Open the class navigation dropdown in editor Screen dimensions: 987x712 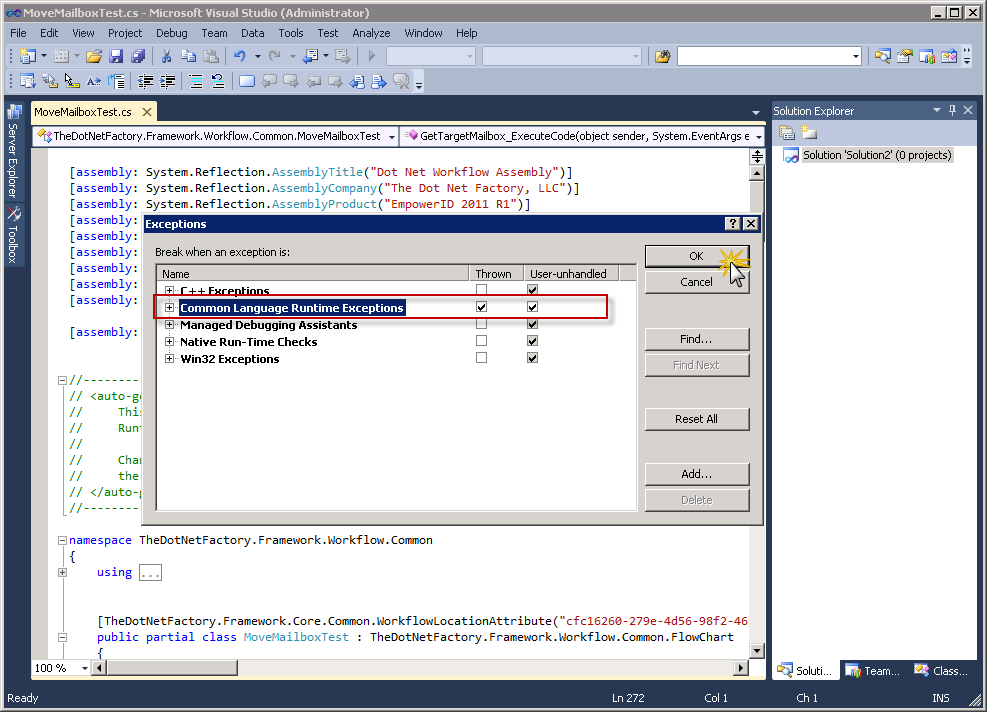pos(392,137)
